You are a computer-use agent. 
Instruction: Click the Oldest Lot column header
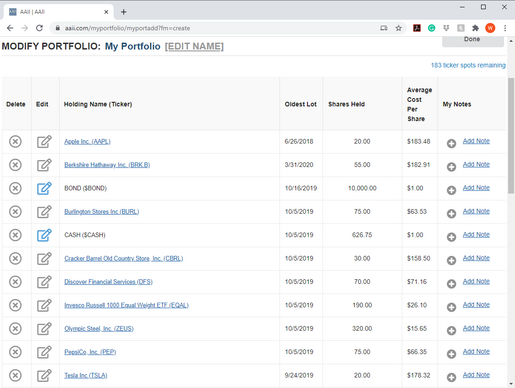pos(300,104)
